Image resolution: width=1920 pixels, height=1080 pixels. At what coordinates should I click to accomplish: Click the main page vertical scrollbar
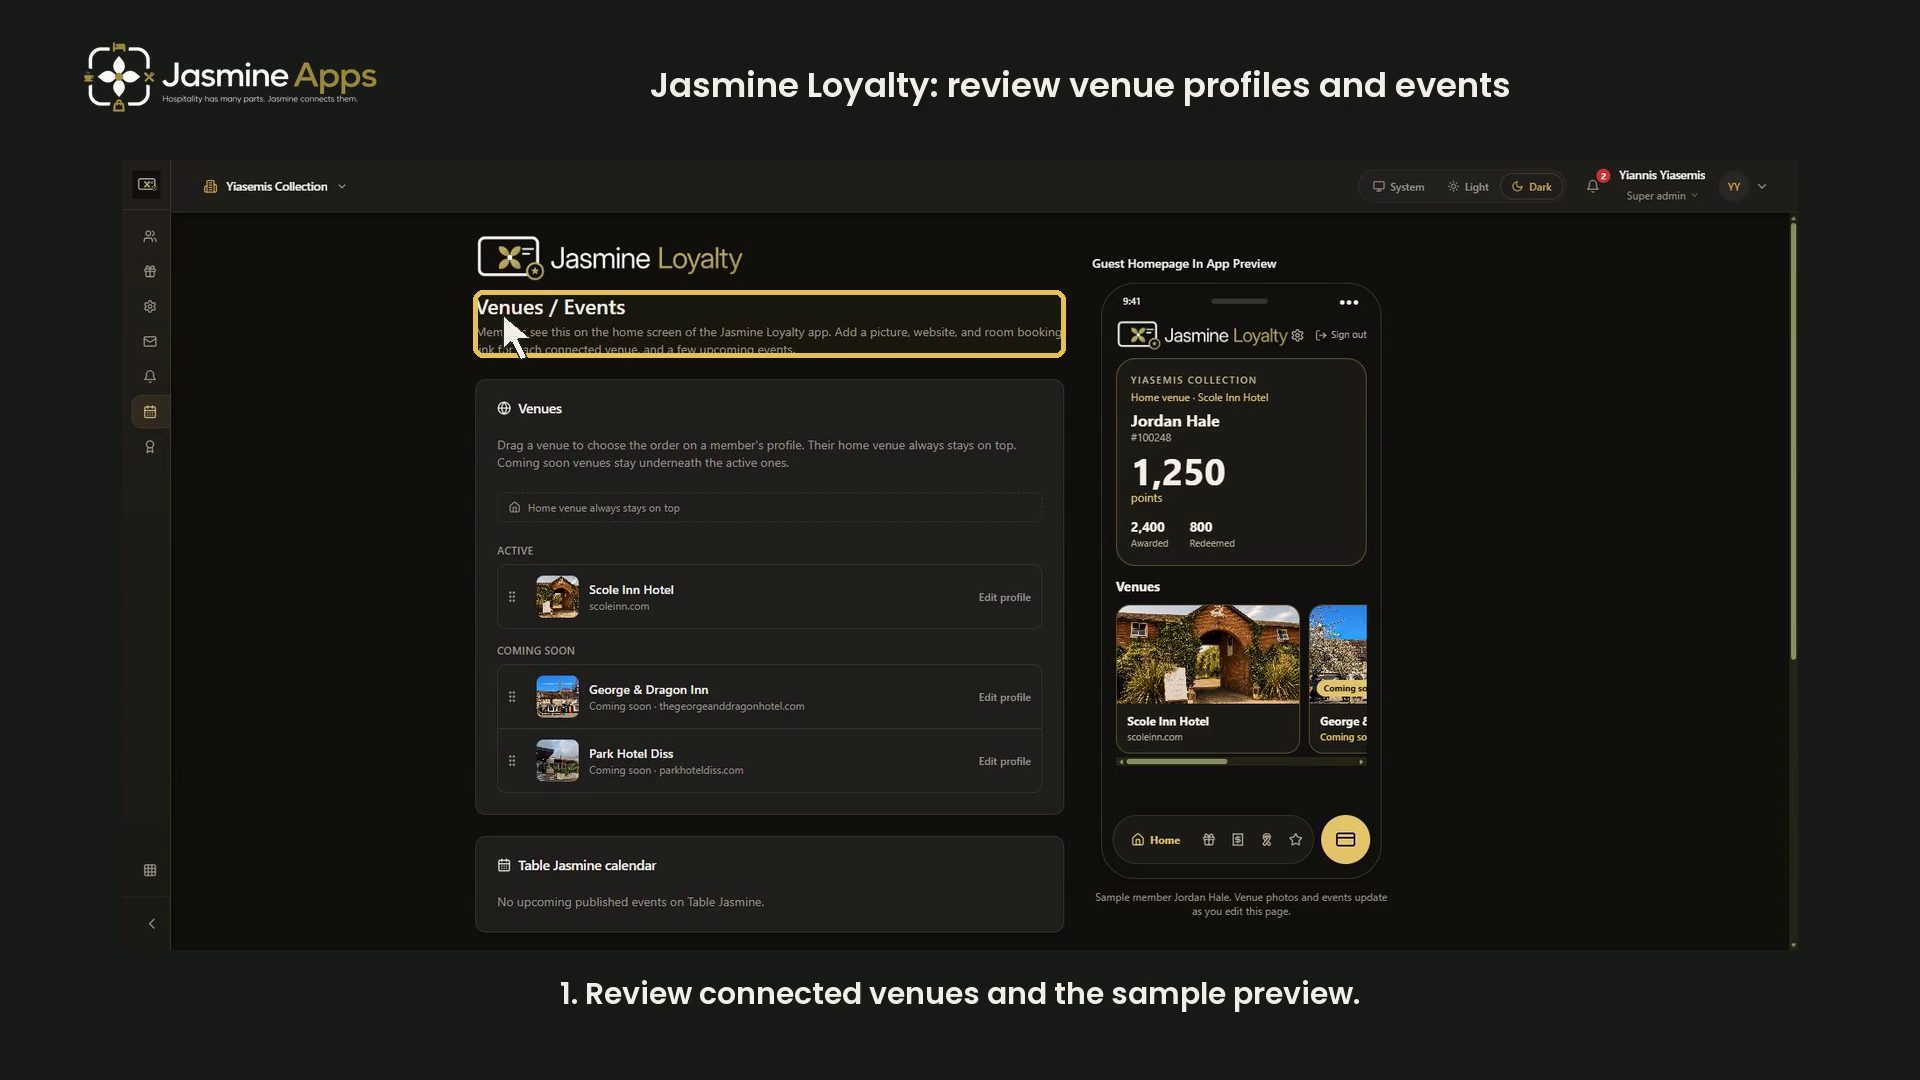click(1793, 440)
